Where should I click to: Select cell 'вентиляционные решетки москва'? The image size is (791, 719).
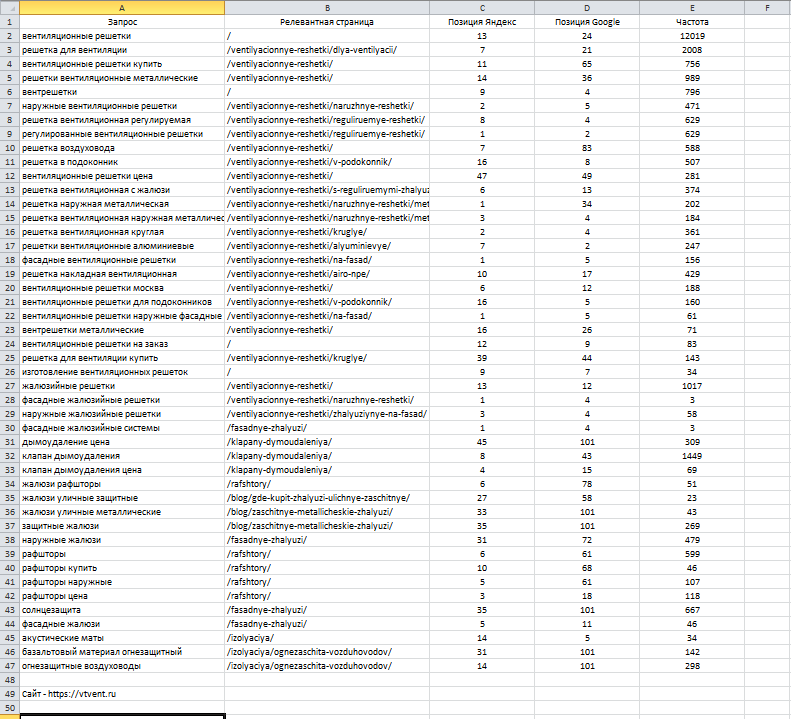(122, 288)
